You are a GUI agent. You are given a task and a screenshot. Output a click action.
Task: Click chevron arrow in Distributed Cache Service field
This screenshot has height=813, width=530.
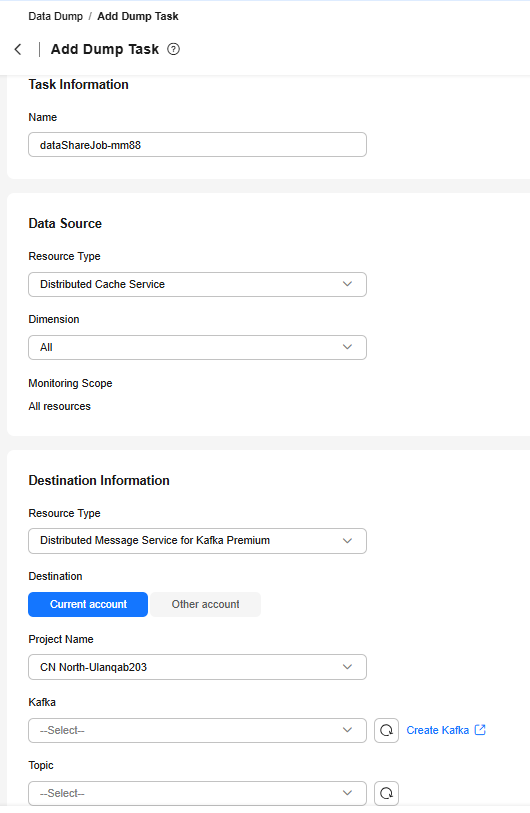click(347, 284)
